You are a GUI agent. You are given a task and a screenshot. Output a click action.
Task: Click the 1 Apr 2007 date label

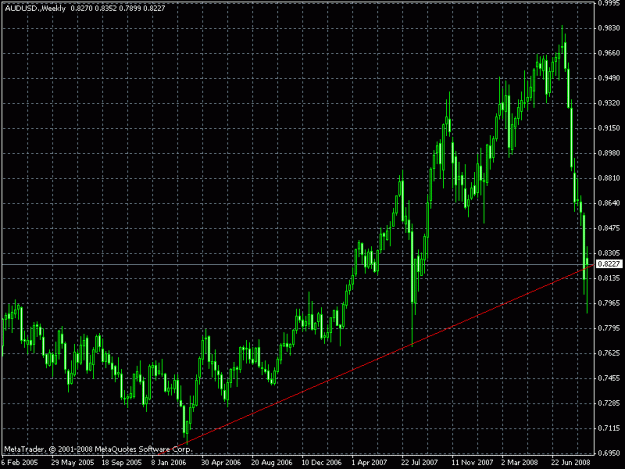click(369, 463)
